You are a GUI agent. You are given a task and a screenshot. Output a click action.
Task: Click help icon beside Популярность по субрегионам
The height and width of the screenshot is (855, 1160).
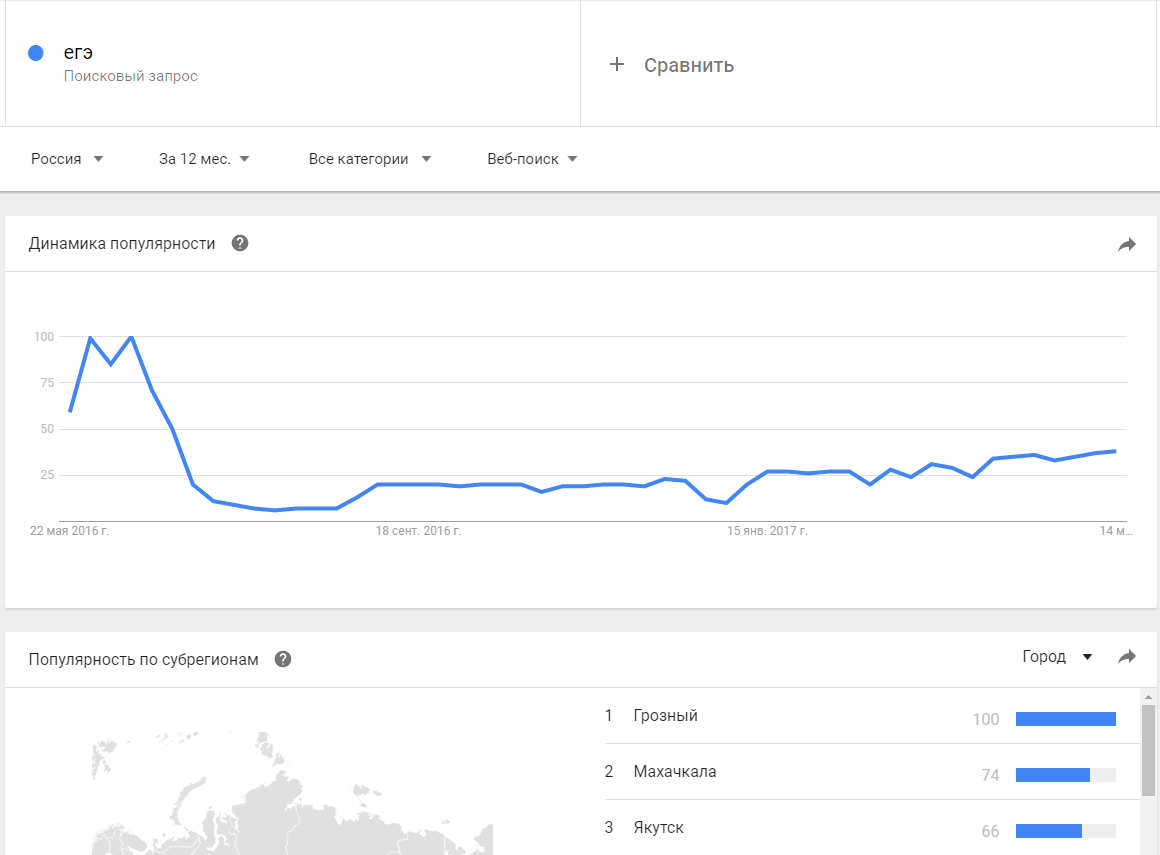[x=283, y=659]
